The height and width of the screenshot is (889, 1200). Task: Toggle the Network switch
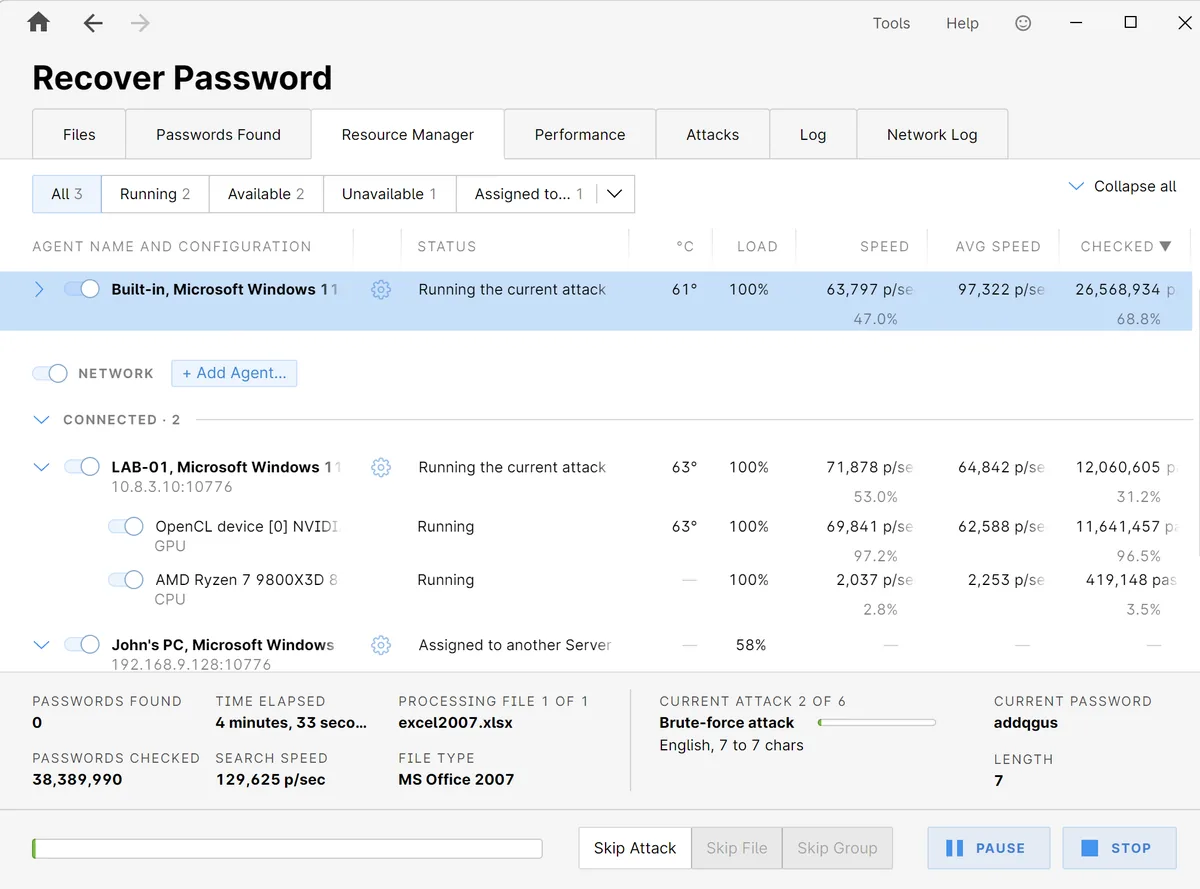[50, 373]
